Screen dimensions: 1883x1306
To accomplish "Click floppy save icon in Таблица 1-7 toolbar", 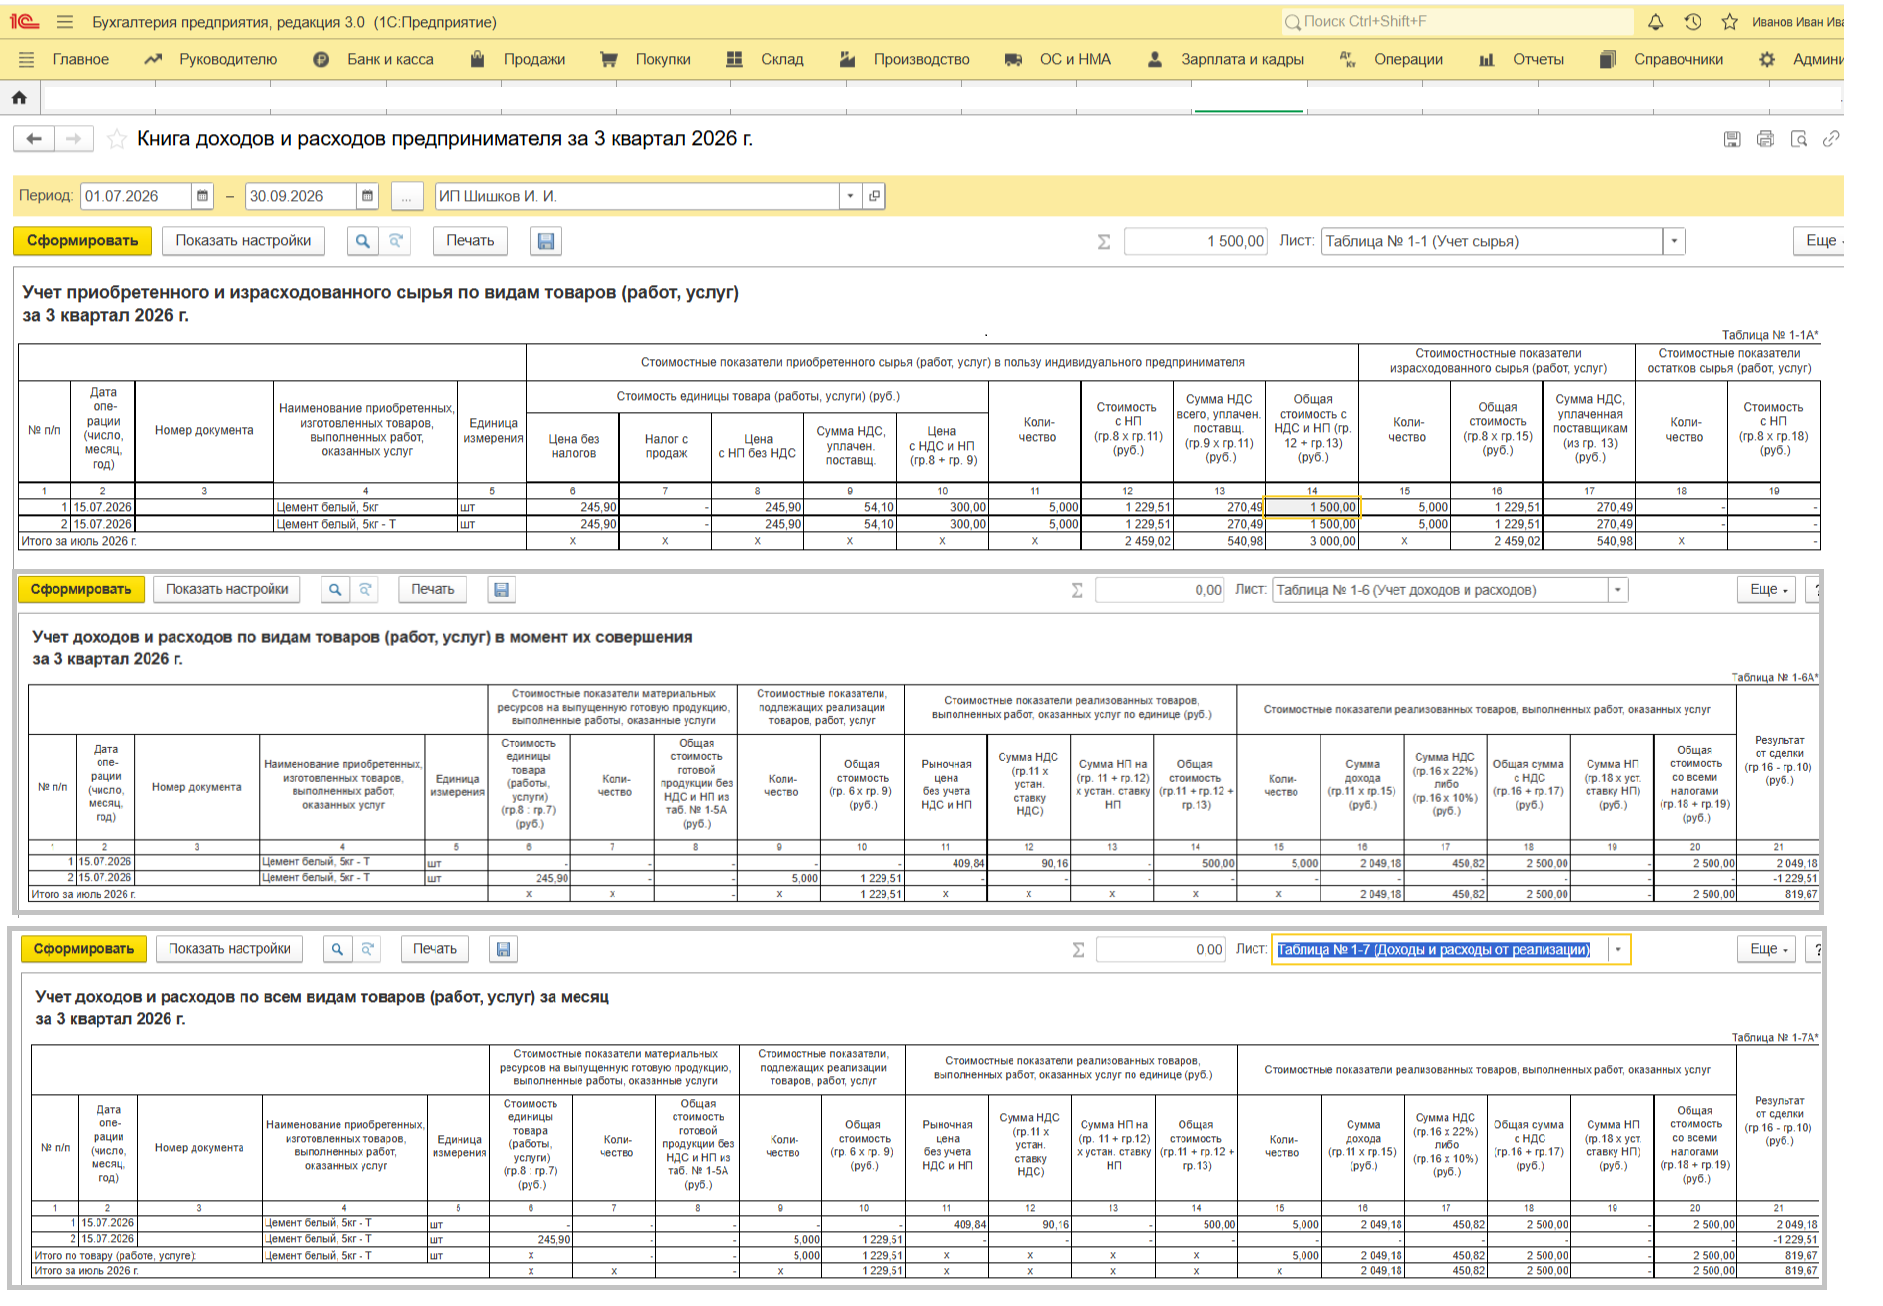I will click(504, 949).
